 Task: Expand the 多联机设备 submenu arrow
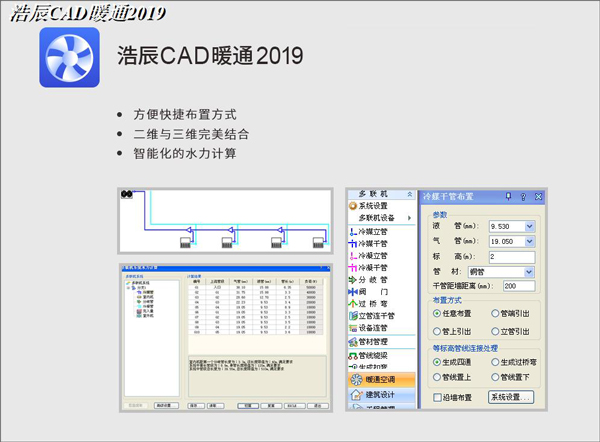tap(409, 218)
